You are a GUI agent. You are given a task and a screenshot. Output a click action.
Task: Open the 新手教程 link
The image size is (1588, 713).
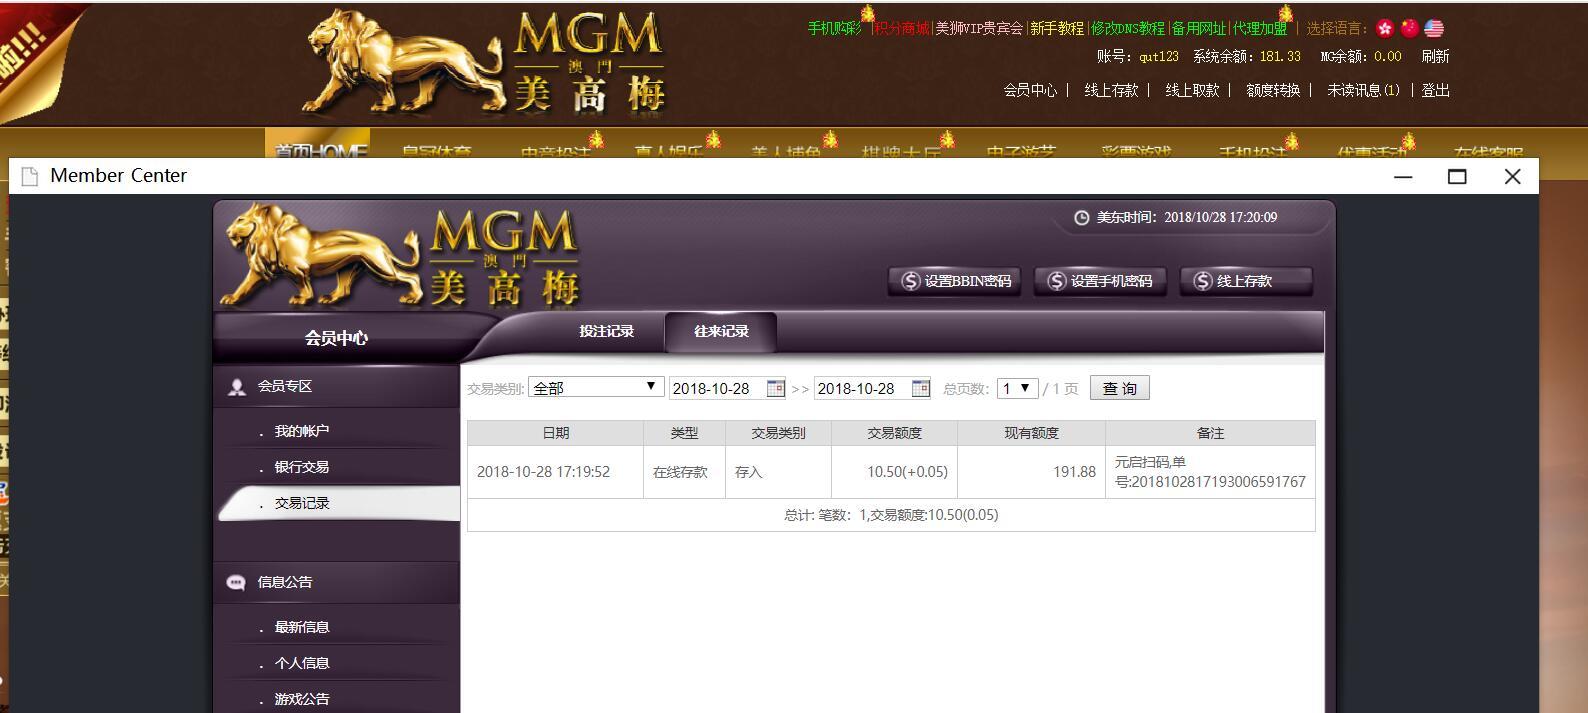pyautogui.click(x=1056, y=28)
